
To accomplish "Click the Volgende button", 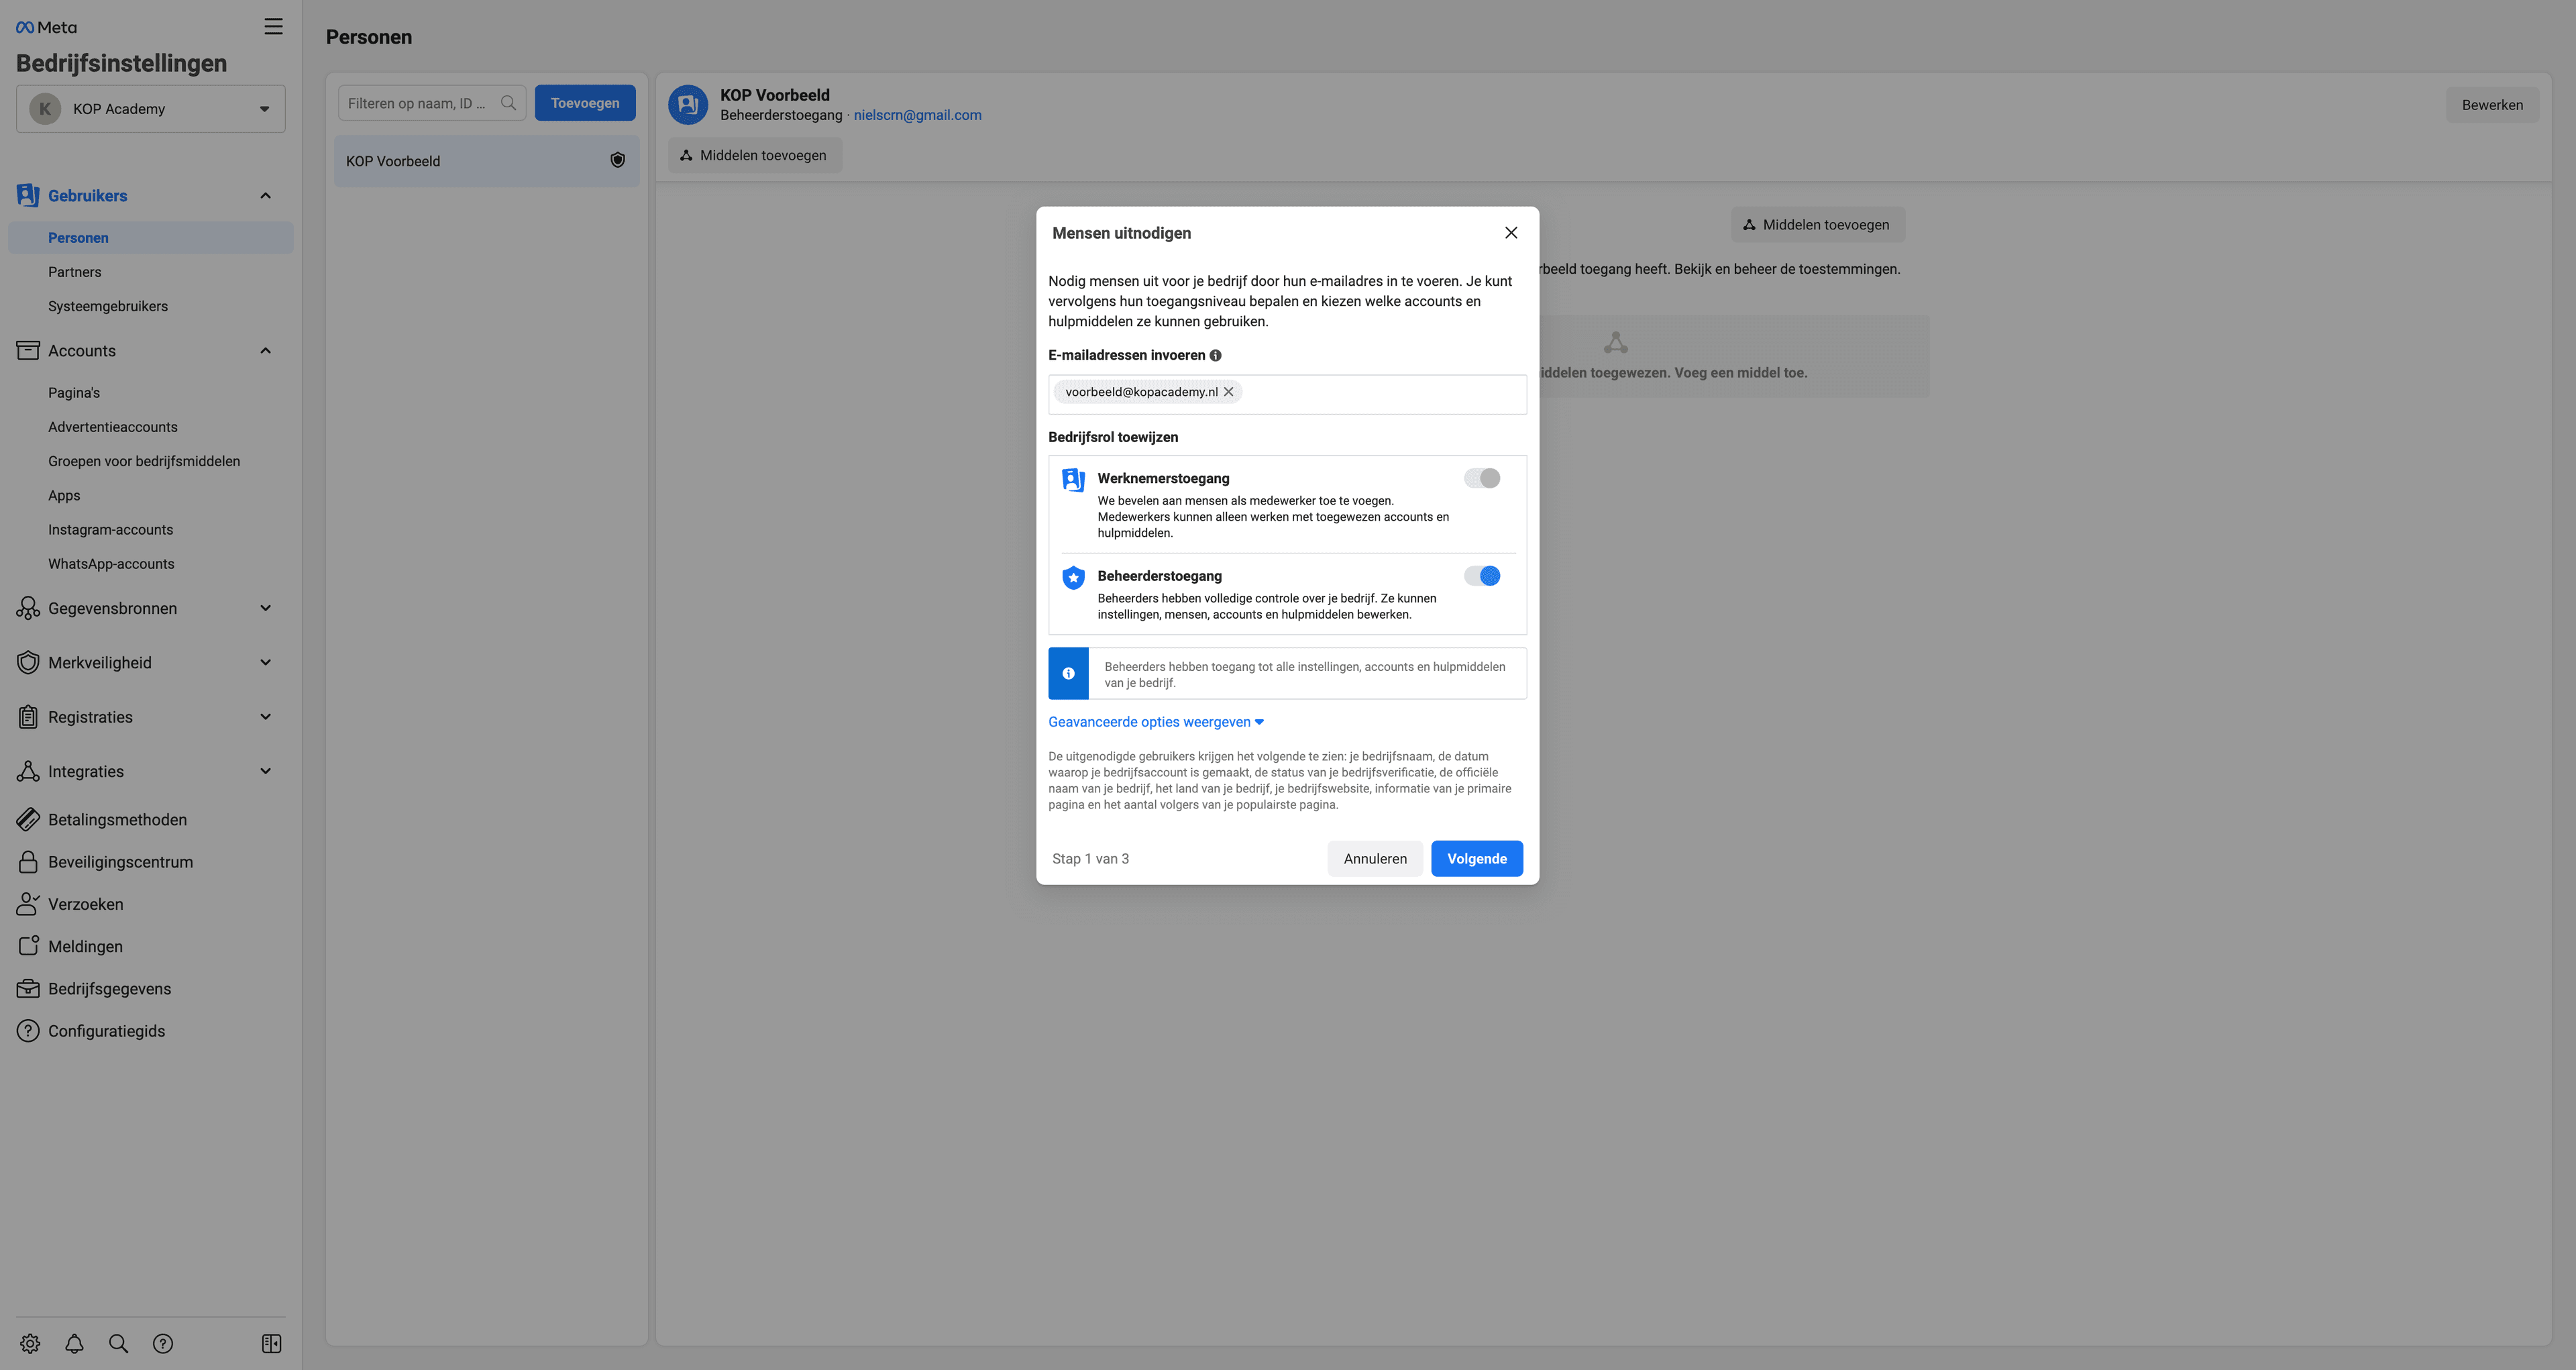I will tap(1477, 858).
